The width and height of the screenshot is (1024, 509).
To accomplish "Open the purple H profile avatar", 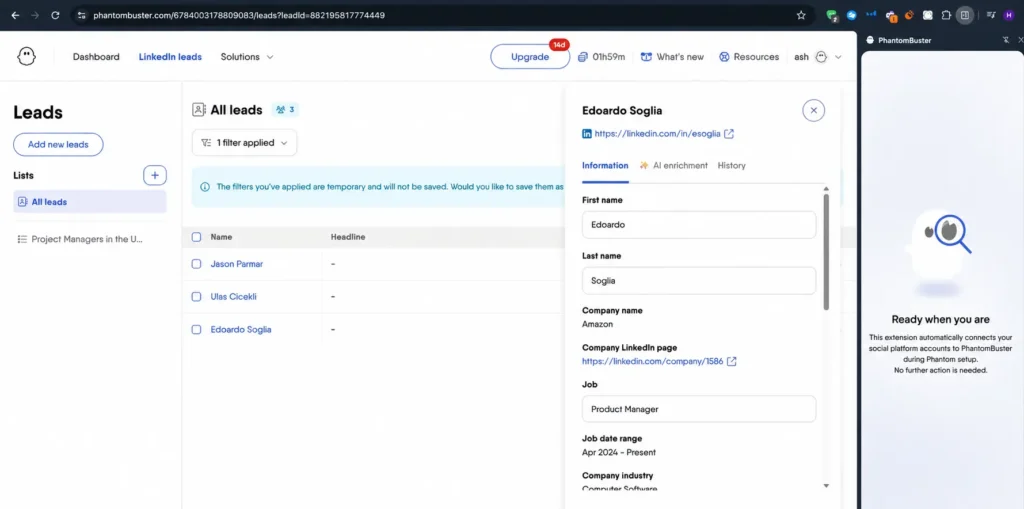I will click(x=1009, y=15).
